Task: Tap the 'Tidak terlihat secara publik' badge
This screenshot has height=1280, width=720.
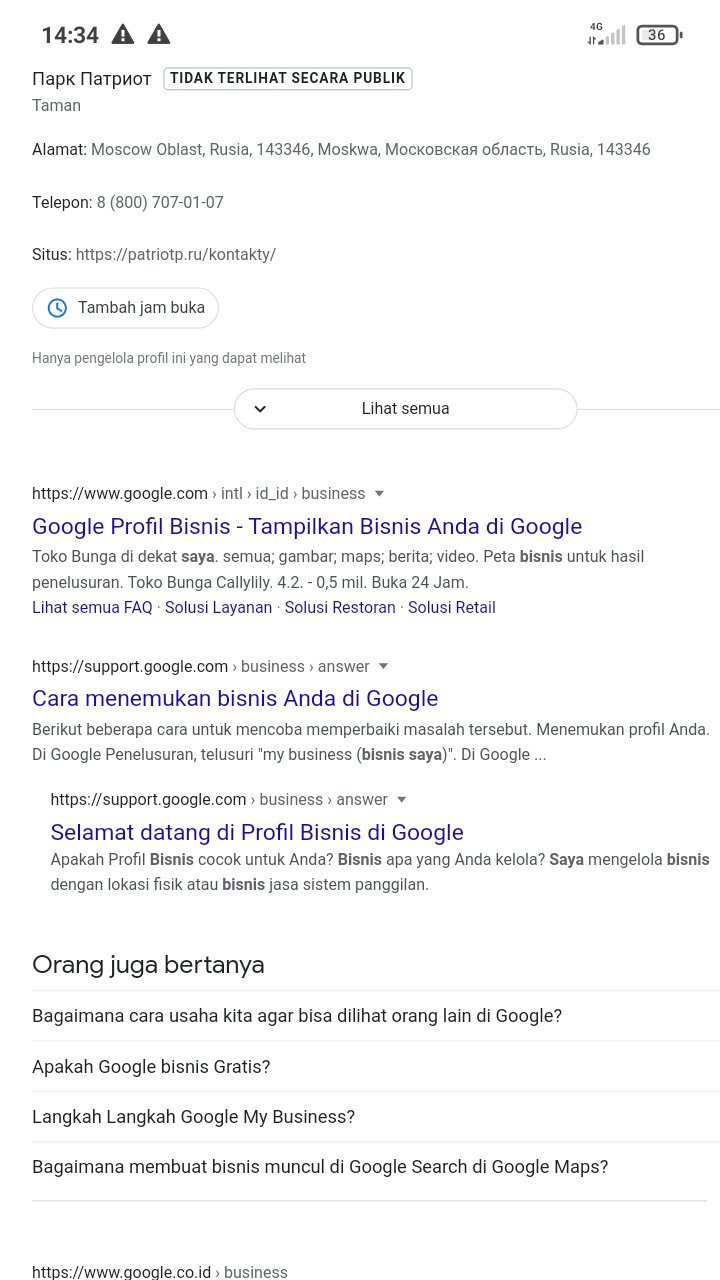Action: point(288,78)
